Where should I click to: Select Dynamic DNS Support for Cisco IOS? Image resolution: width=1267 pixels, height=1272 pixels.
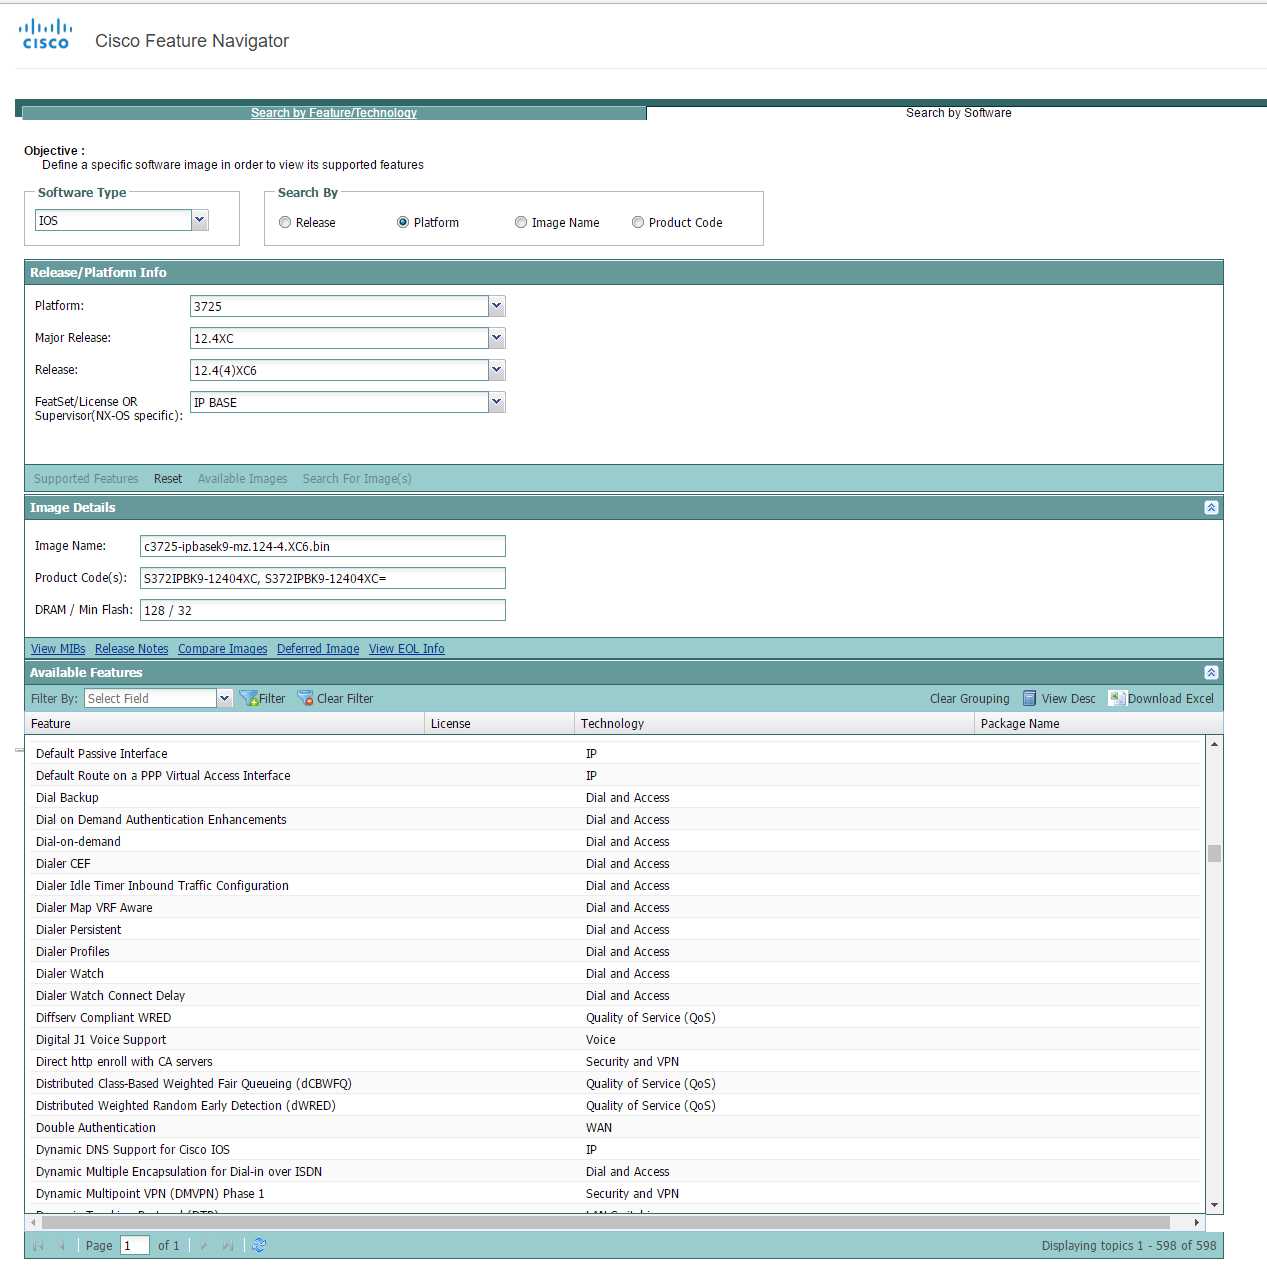pyautogui.click(x=613, y=1150)
